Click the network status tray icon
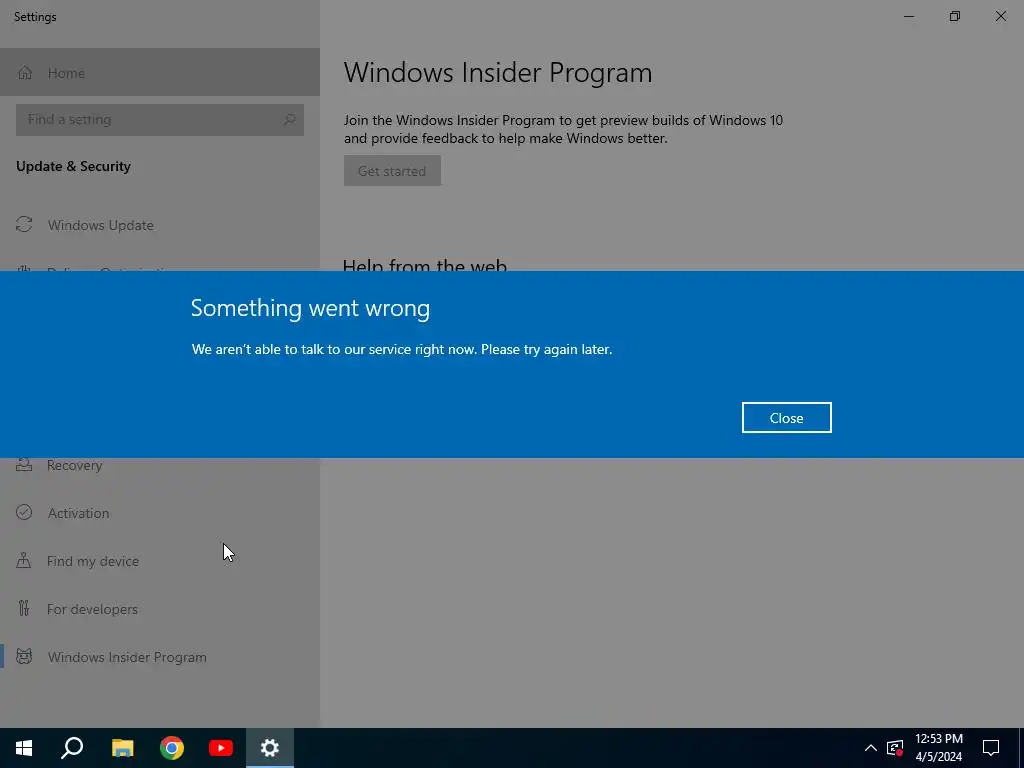Screen dimensions: 1024x768 click(x=895, y=748)
